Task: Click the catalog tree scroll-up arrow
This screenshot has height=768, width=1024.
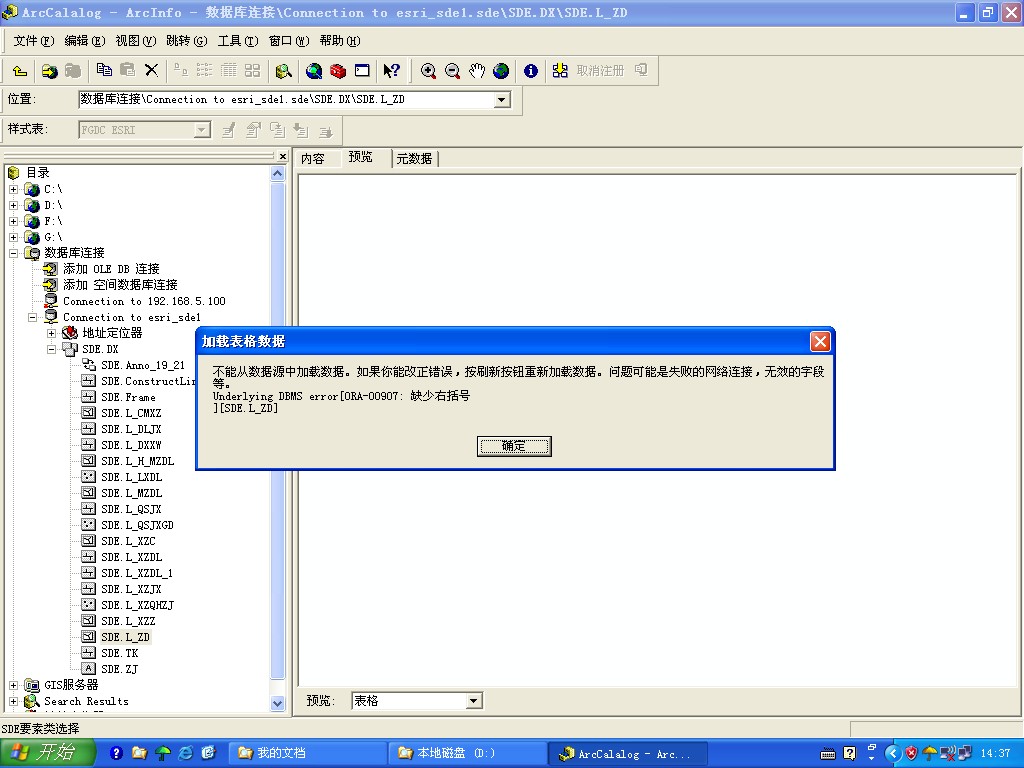Action: coord(278,174)
